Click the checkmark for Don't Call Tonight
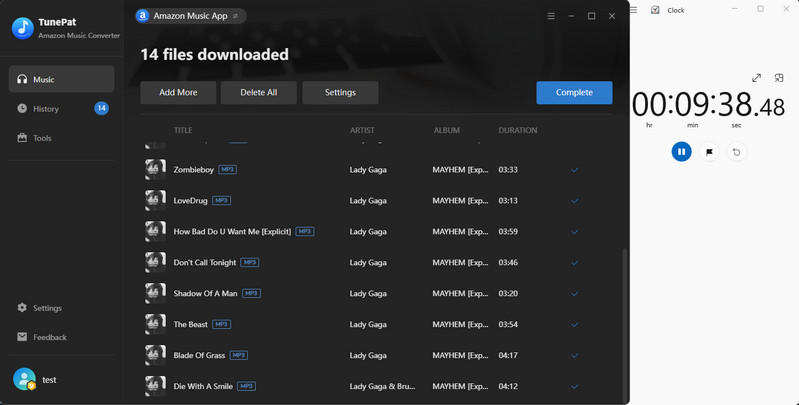Image resolution: width=799 pixels, height=405 pixels. (575, 263)
